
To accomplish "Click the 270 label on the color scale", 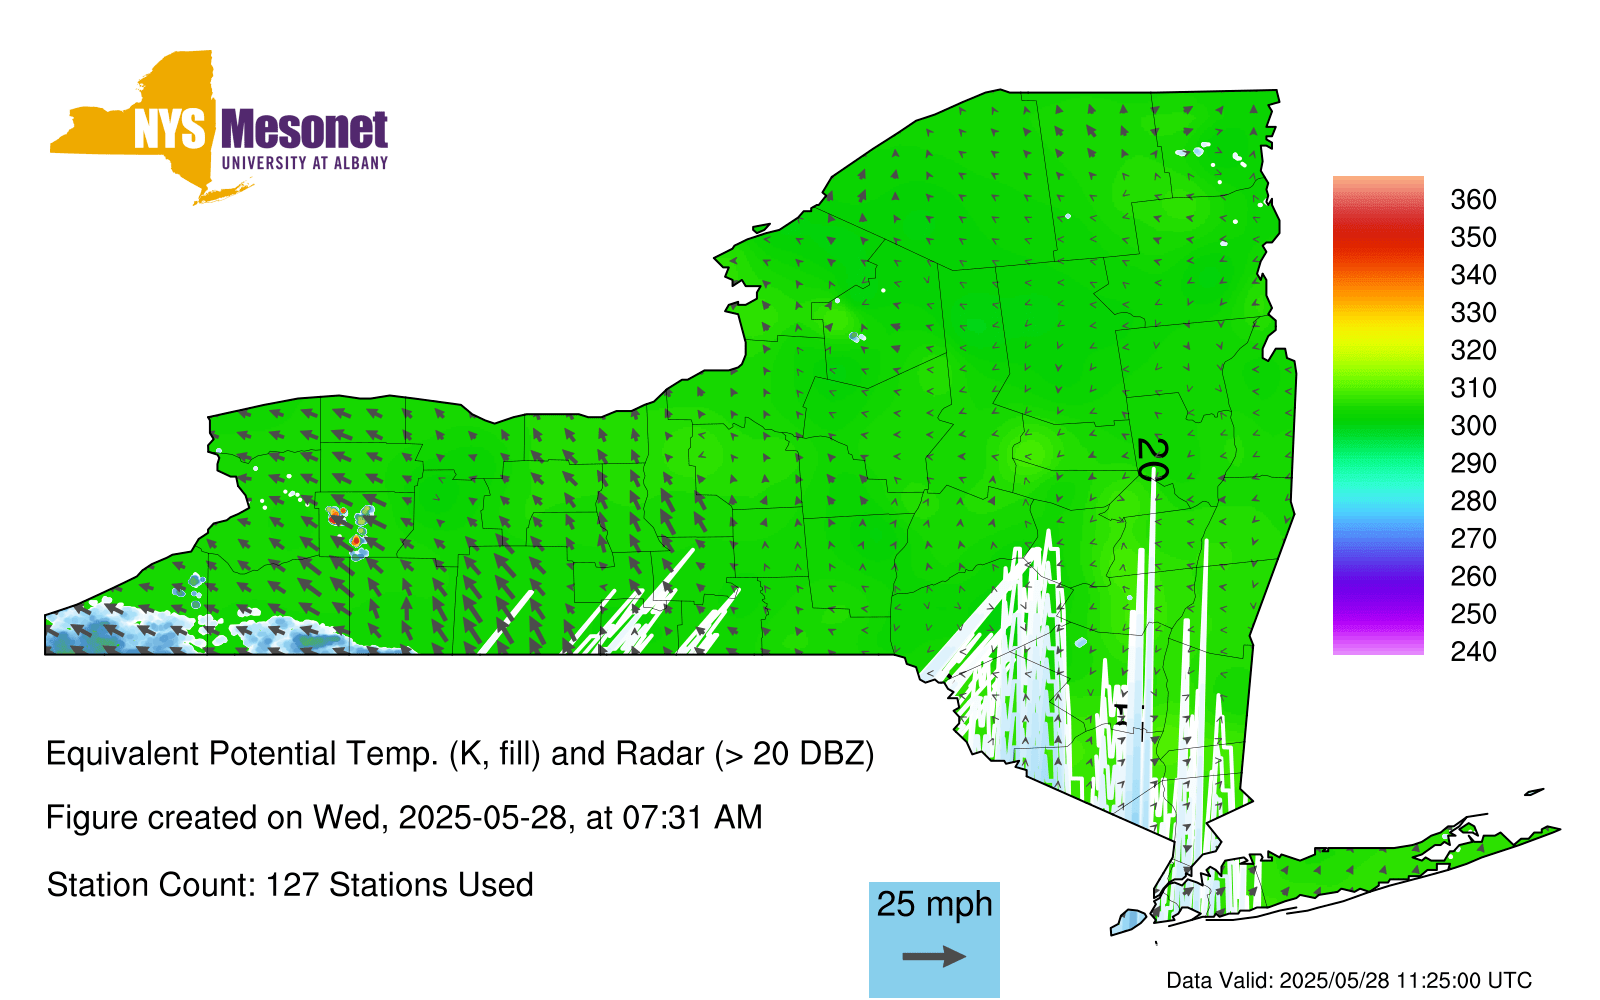I will tap(1473, 539).
